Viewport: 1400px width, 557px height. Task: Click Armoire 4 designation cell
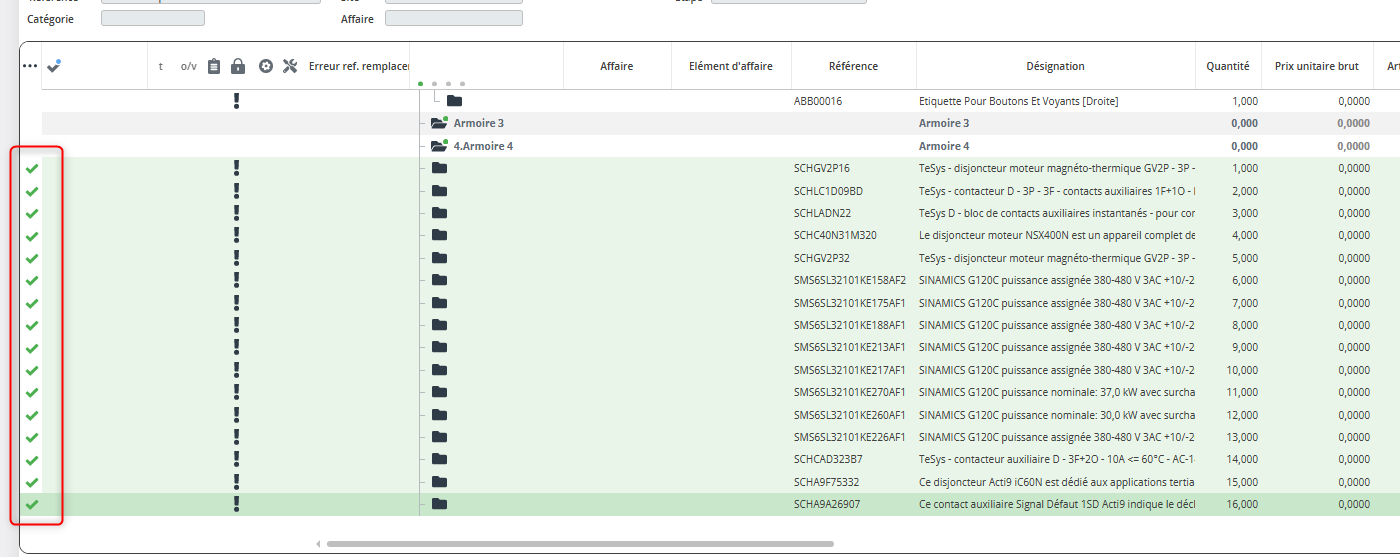coord(944,146)
